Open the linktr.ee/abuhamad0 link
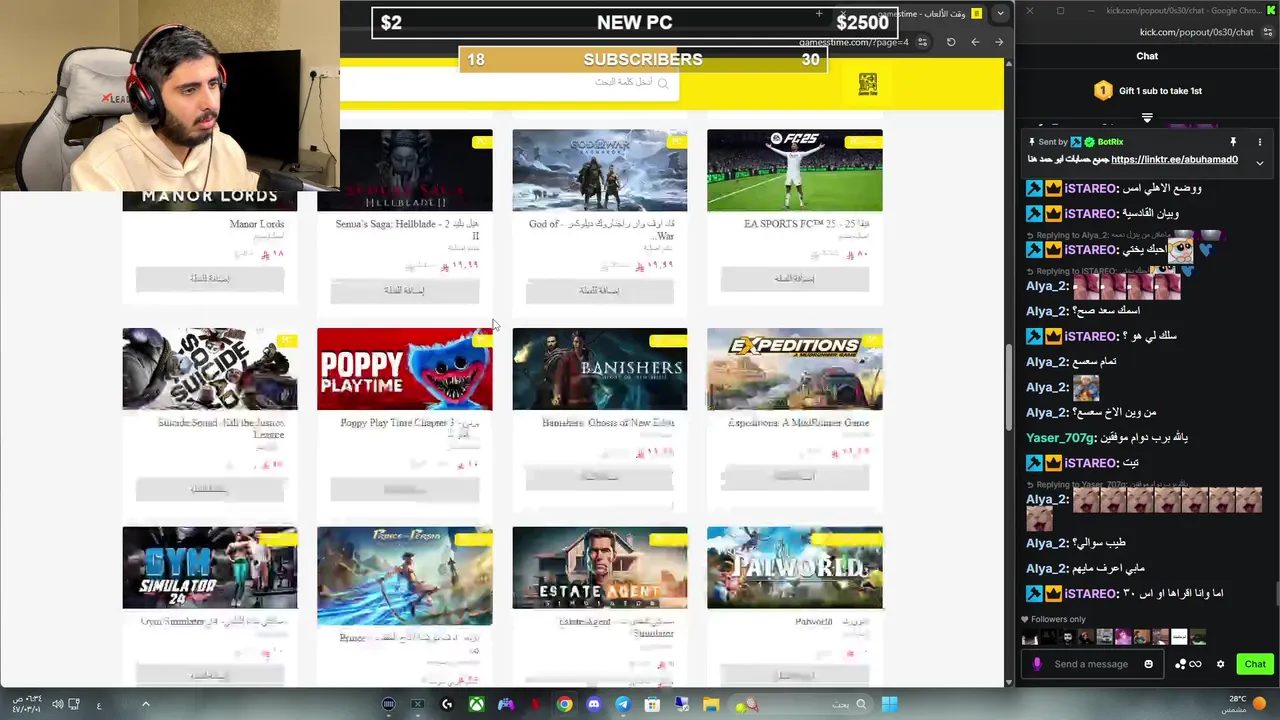The image size is (1280, 720). point(1174,159)
